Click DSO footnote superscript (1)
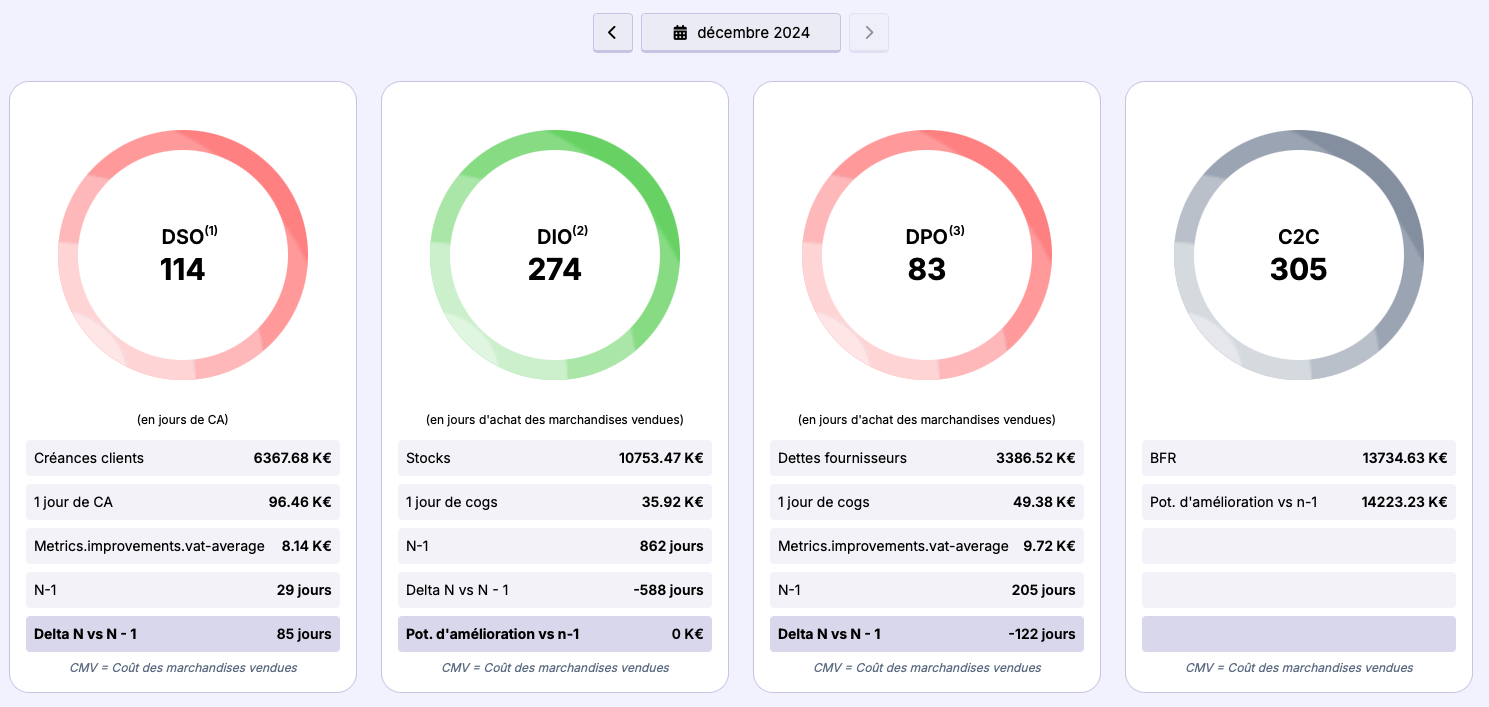This screenshot has height=707, width=1489. pos(211,231)
